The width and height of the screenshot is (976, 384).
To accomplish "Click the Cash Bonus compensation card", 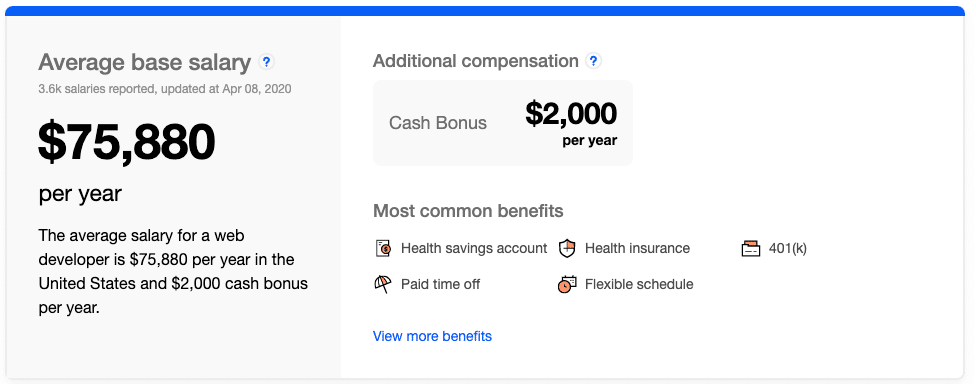I will point(503,123).
